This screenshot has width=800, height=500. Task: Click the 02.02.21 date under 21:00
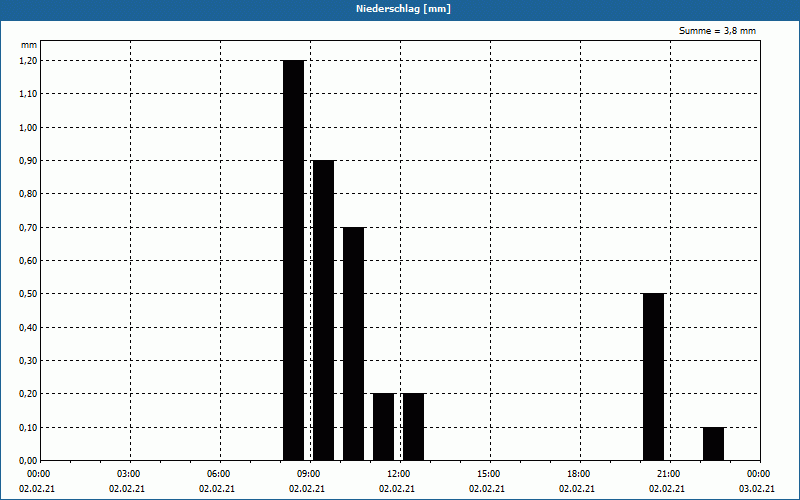pos(667,489)
